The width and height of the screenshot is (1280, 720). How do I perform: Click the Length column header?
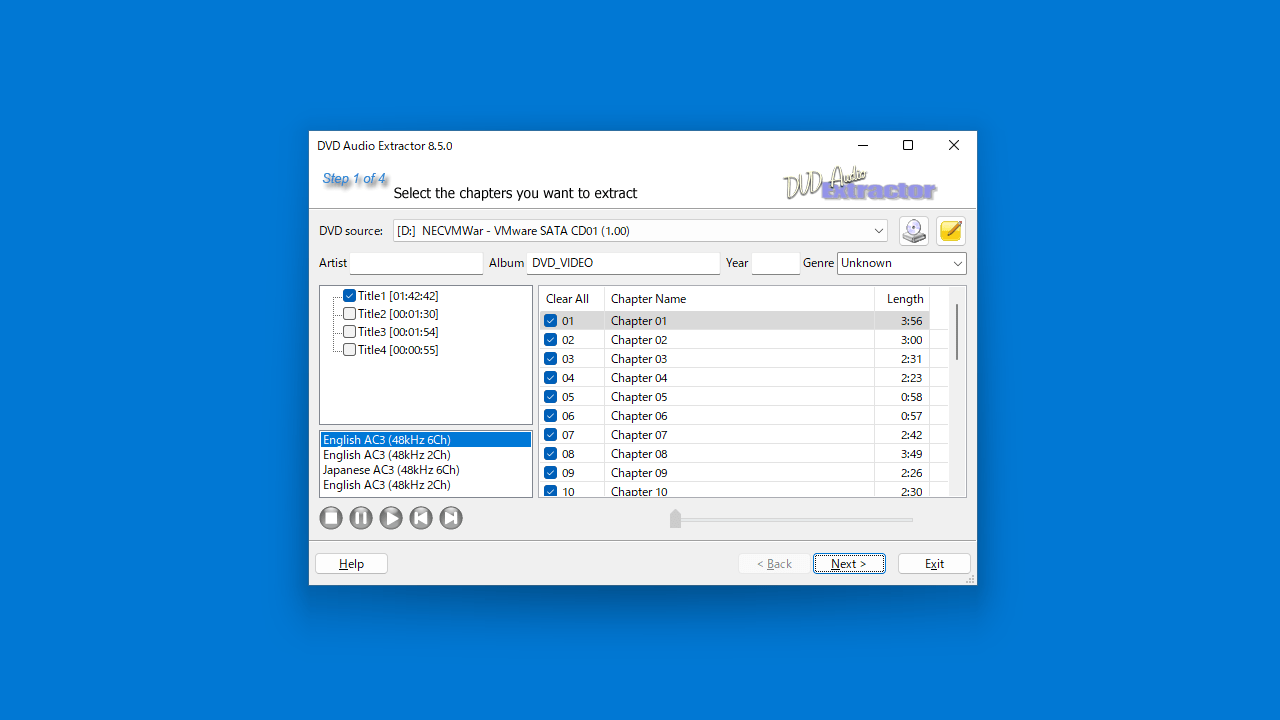point(902,299)
